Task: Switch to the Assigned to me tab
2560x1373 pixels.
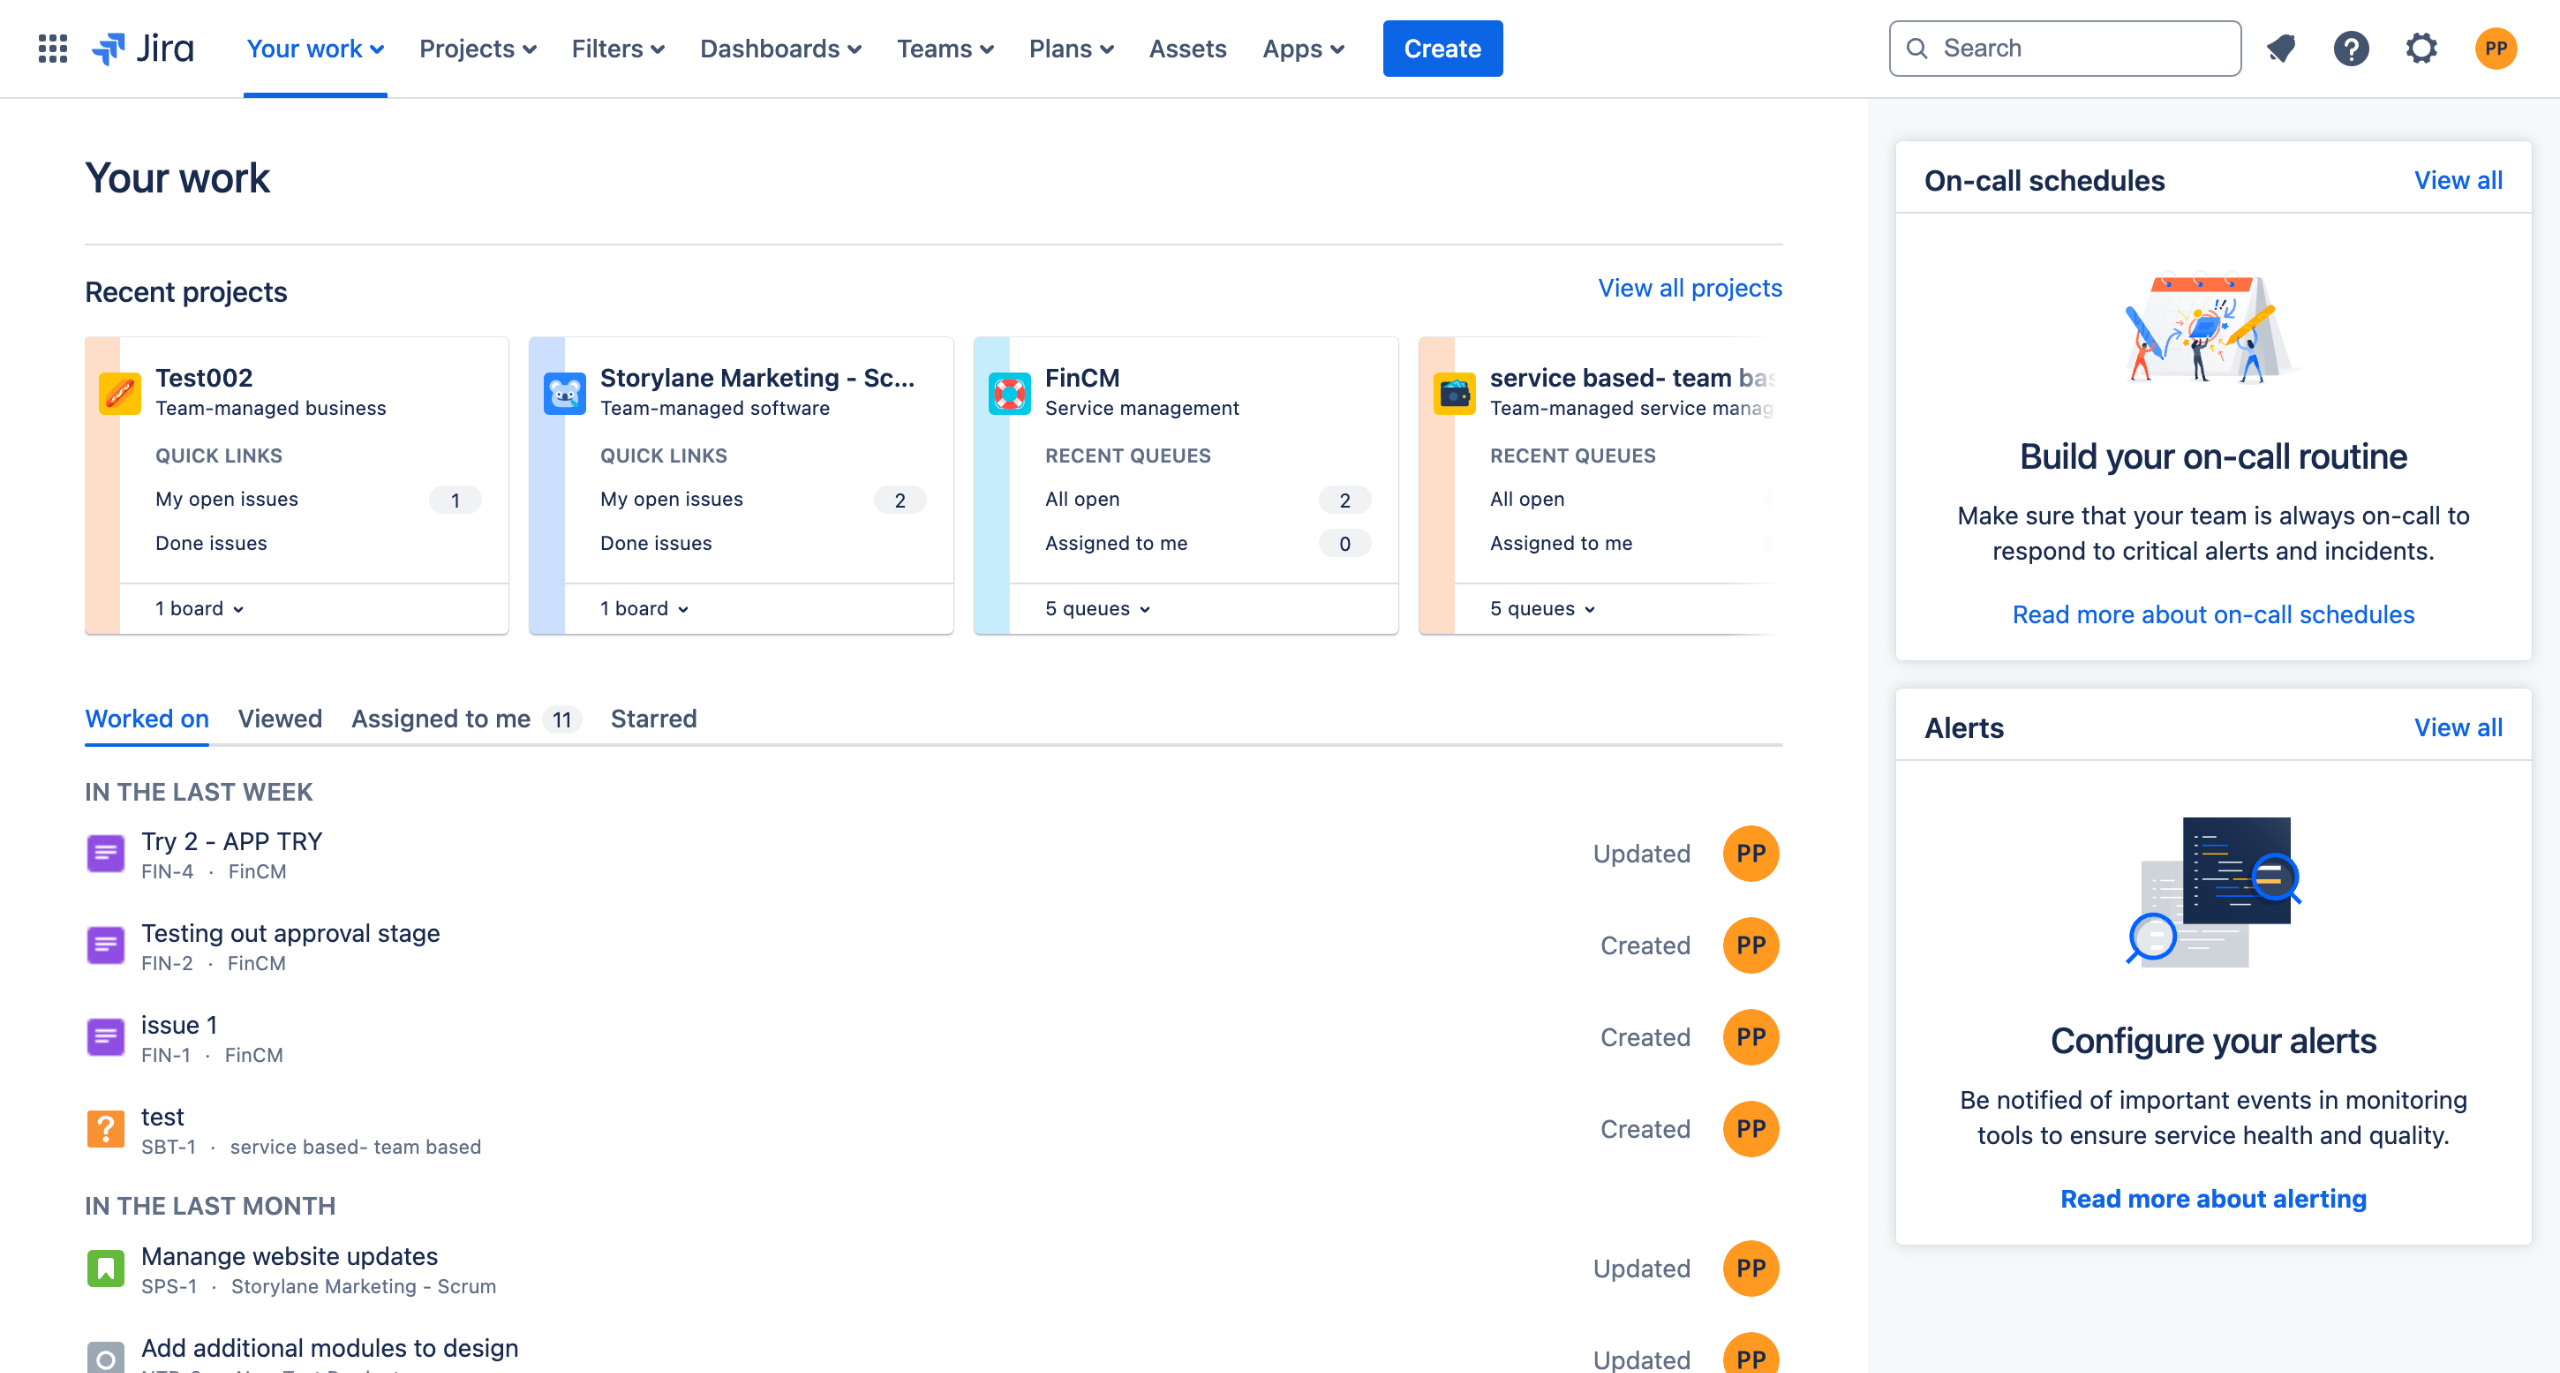Action: 441,718
